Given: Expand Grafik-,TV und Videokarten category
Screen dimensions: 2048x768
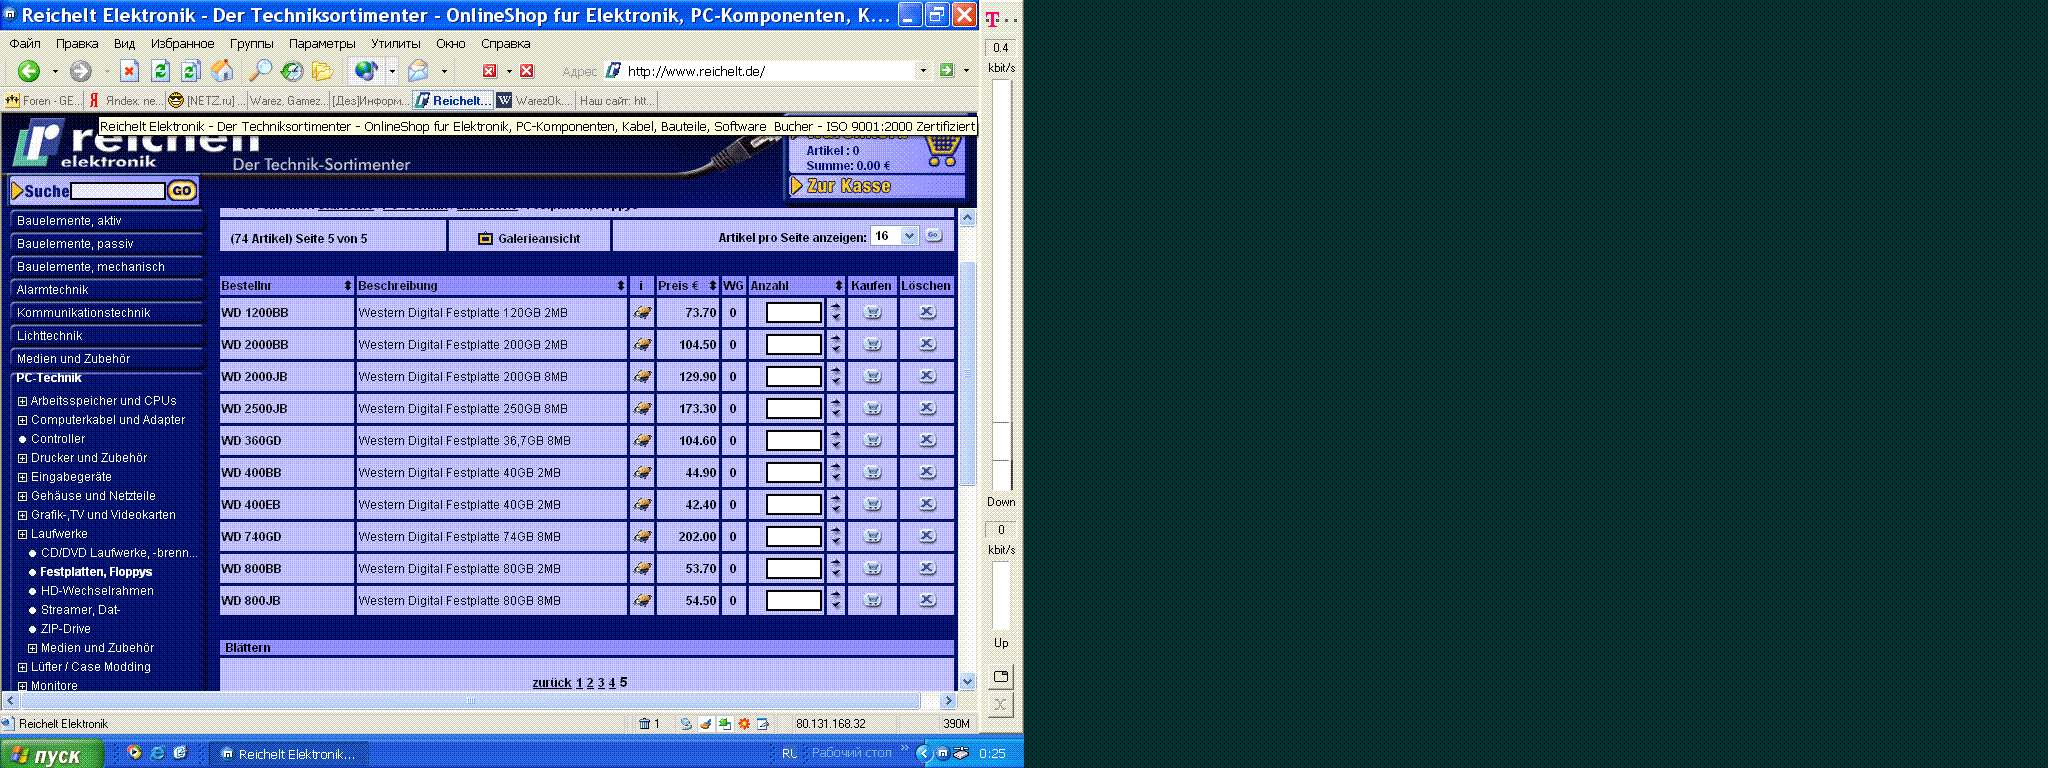Looking at the screenshot, I should coord(22,515).
